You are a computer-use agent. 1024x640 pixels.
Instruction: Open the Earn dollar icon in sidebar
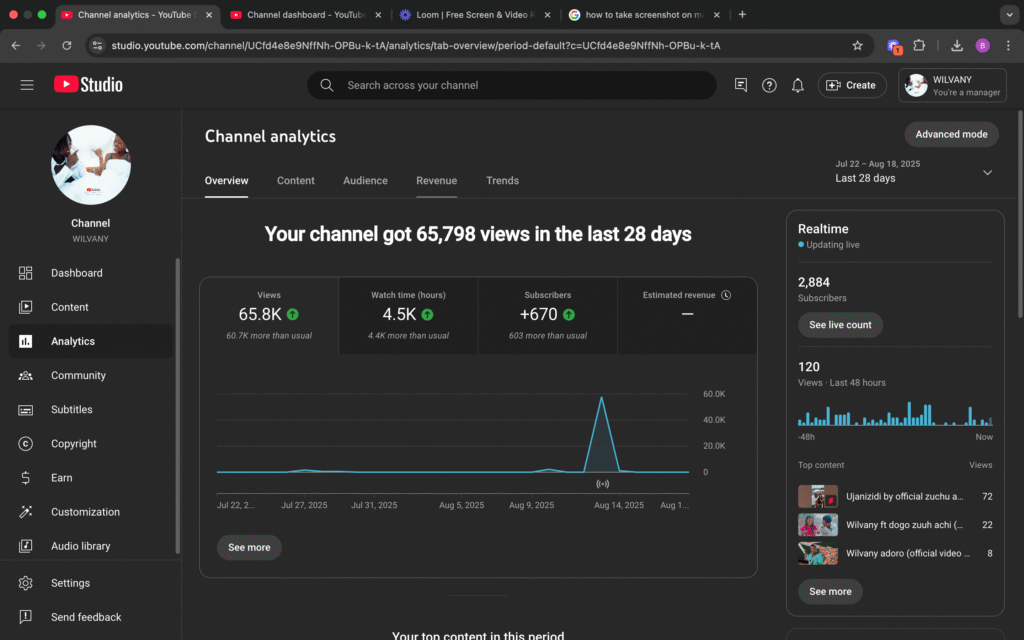pyautogui.click(x=27, y=478)
